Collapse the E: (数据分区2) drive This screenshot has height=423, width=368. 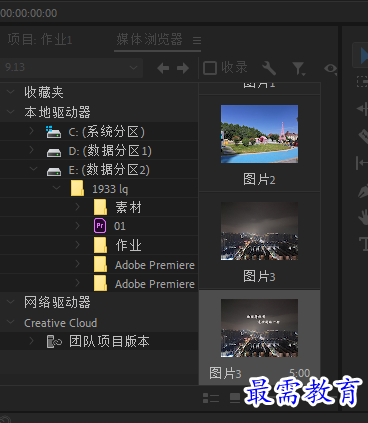click(33, 169)
